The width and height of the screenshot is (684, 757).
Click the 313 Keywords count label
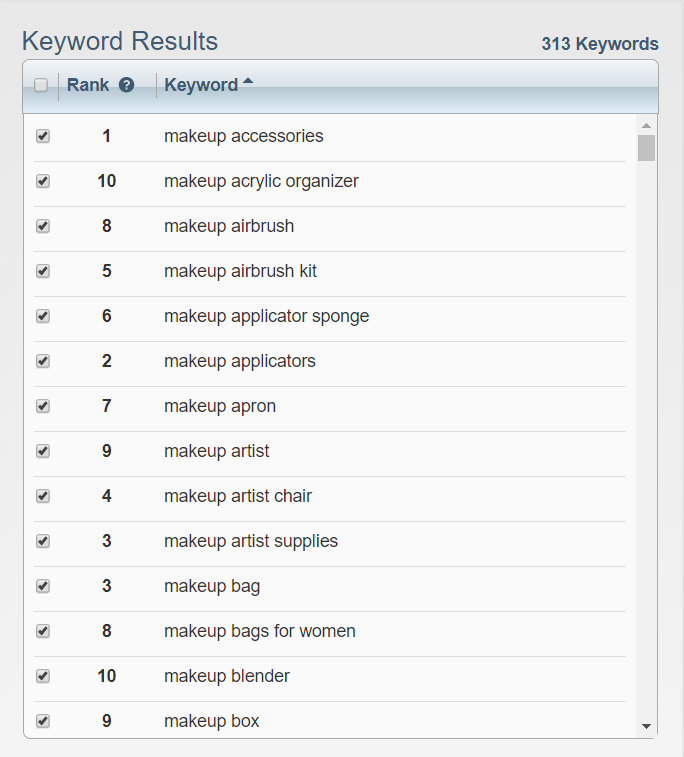click(x=600, y=44)
